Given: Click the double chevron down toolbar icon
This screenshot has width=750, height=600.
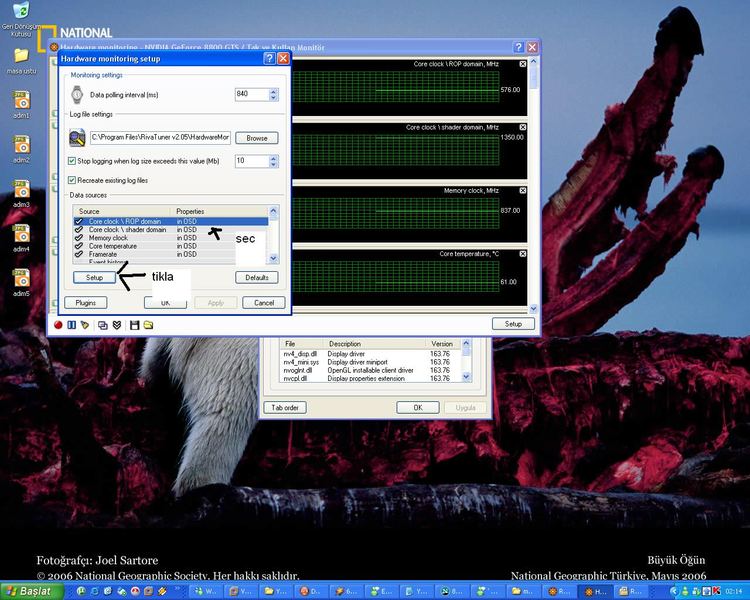Looking at the screenshot, I should click(116, 325).
